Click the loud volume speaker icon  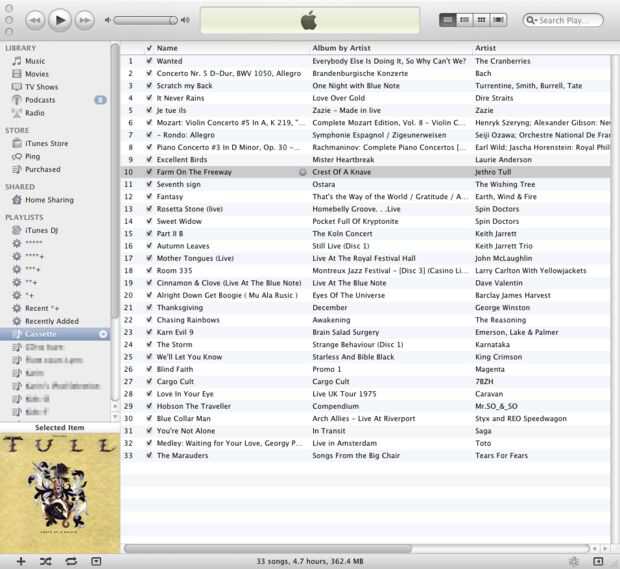(185, 20)
